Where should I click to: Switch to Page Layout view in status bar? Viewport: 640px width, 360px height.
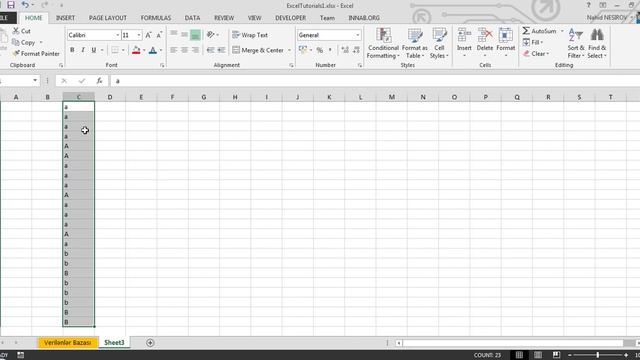coord(538,355)
